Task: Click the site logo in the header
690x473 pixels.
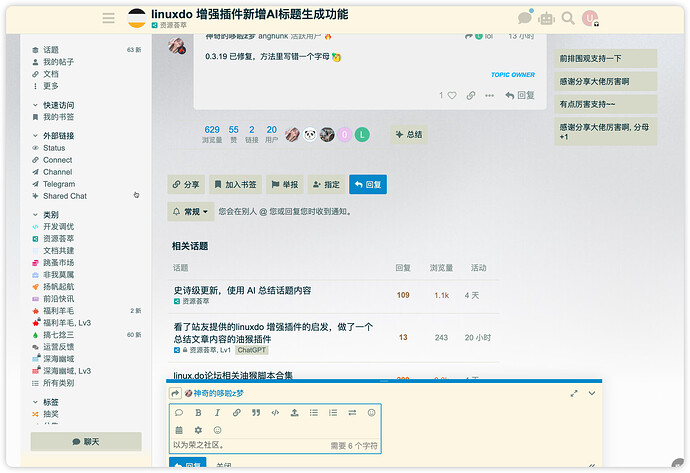Action: tap(136, 18)
